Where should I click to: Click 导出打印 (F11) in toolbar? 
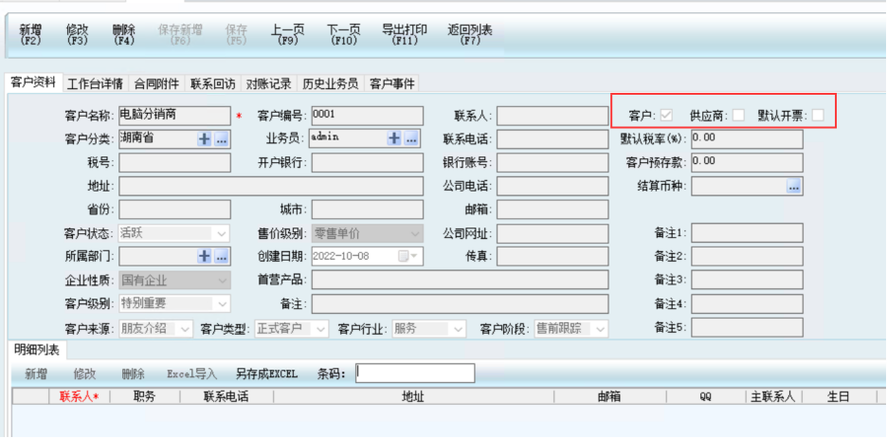tap(404, 35)
